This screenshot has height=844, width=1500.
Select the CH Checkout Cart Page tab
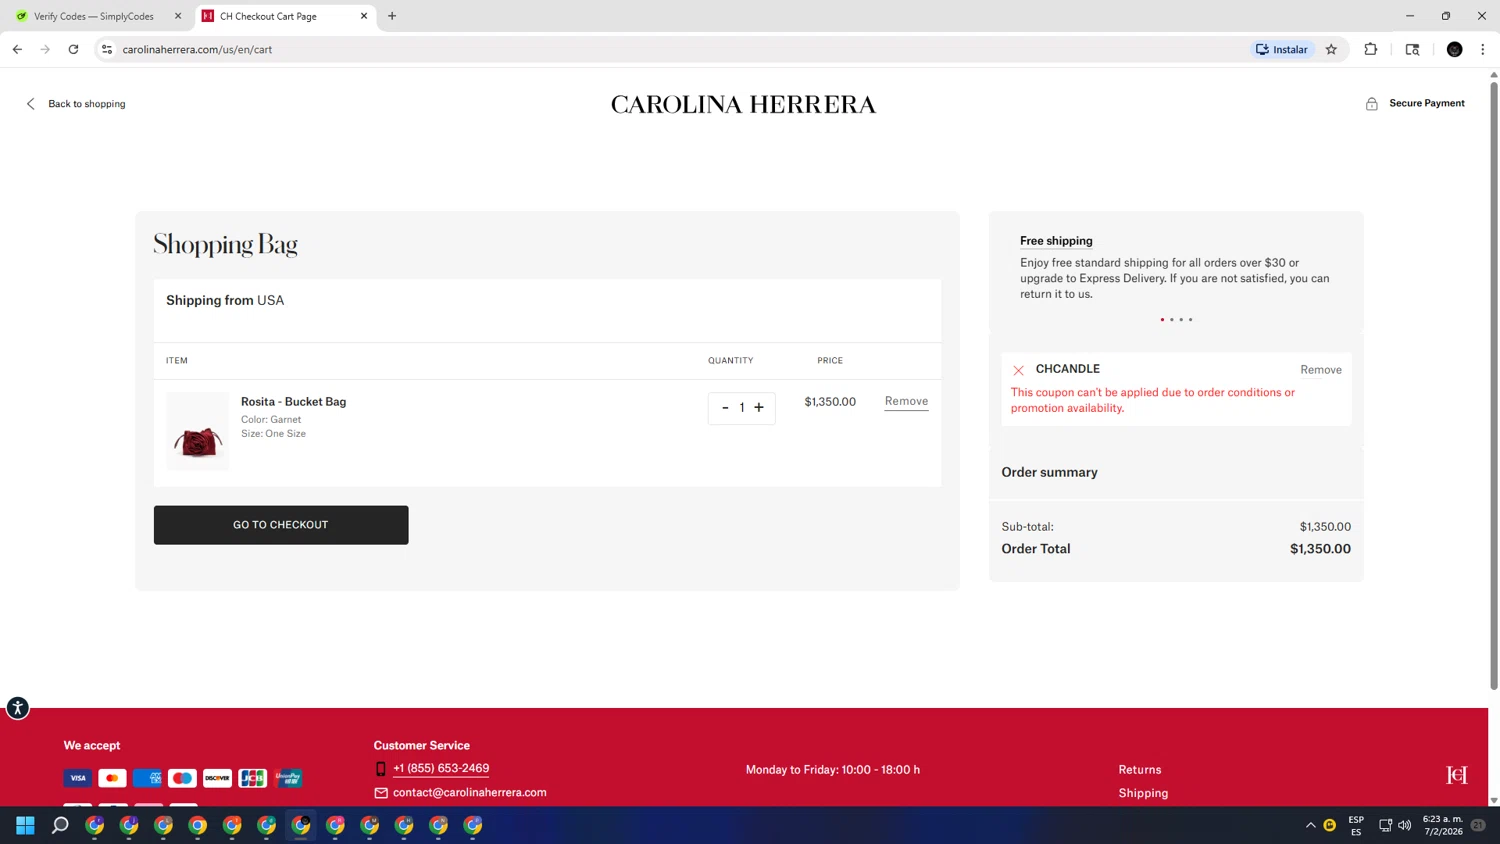point(284,16)
